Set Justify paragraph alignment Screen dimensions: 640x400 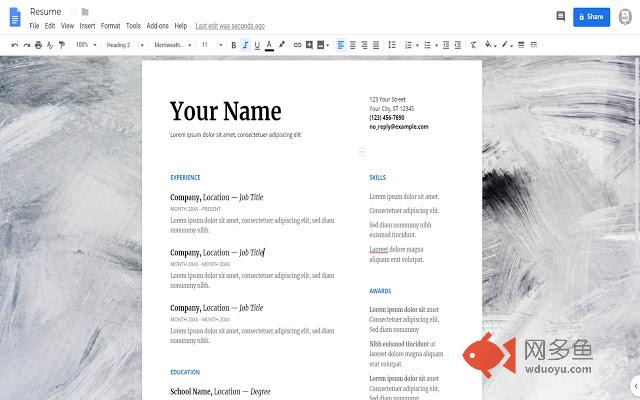click(x=376, y=45)
